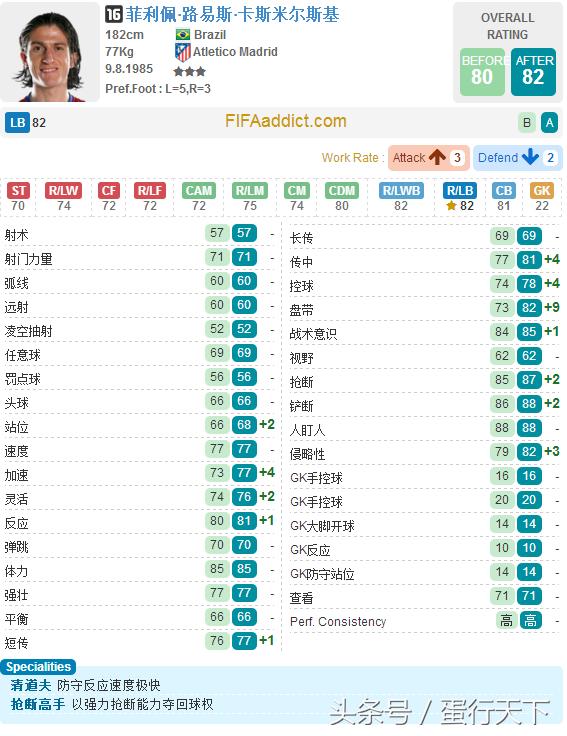Click the 体力 before value 85
The height and width of the screenshot is (736, 567).
pyautogui.click(x=217, y=568)
